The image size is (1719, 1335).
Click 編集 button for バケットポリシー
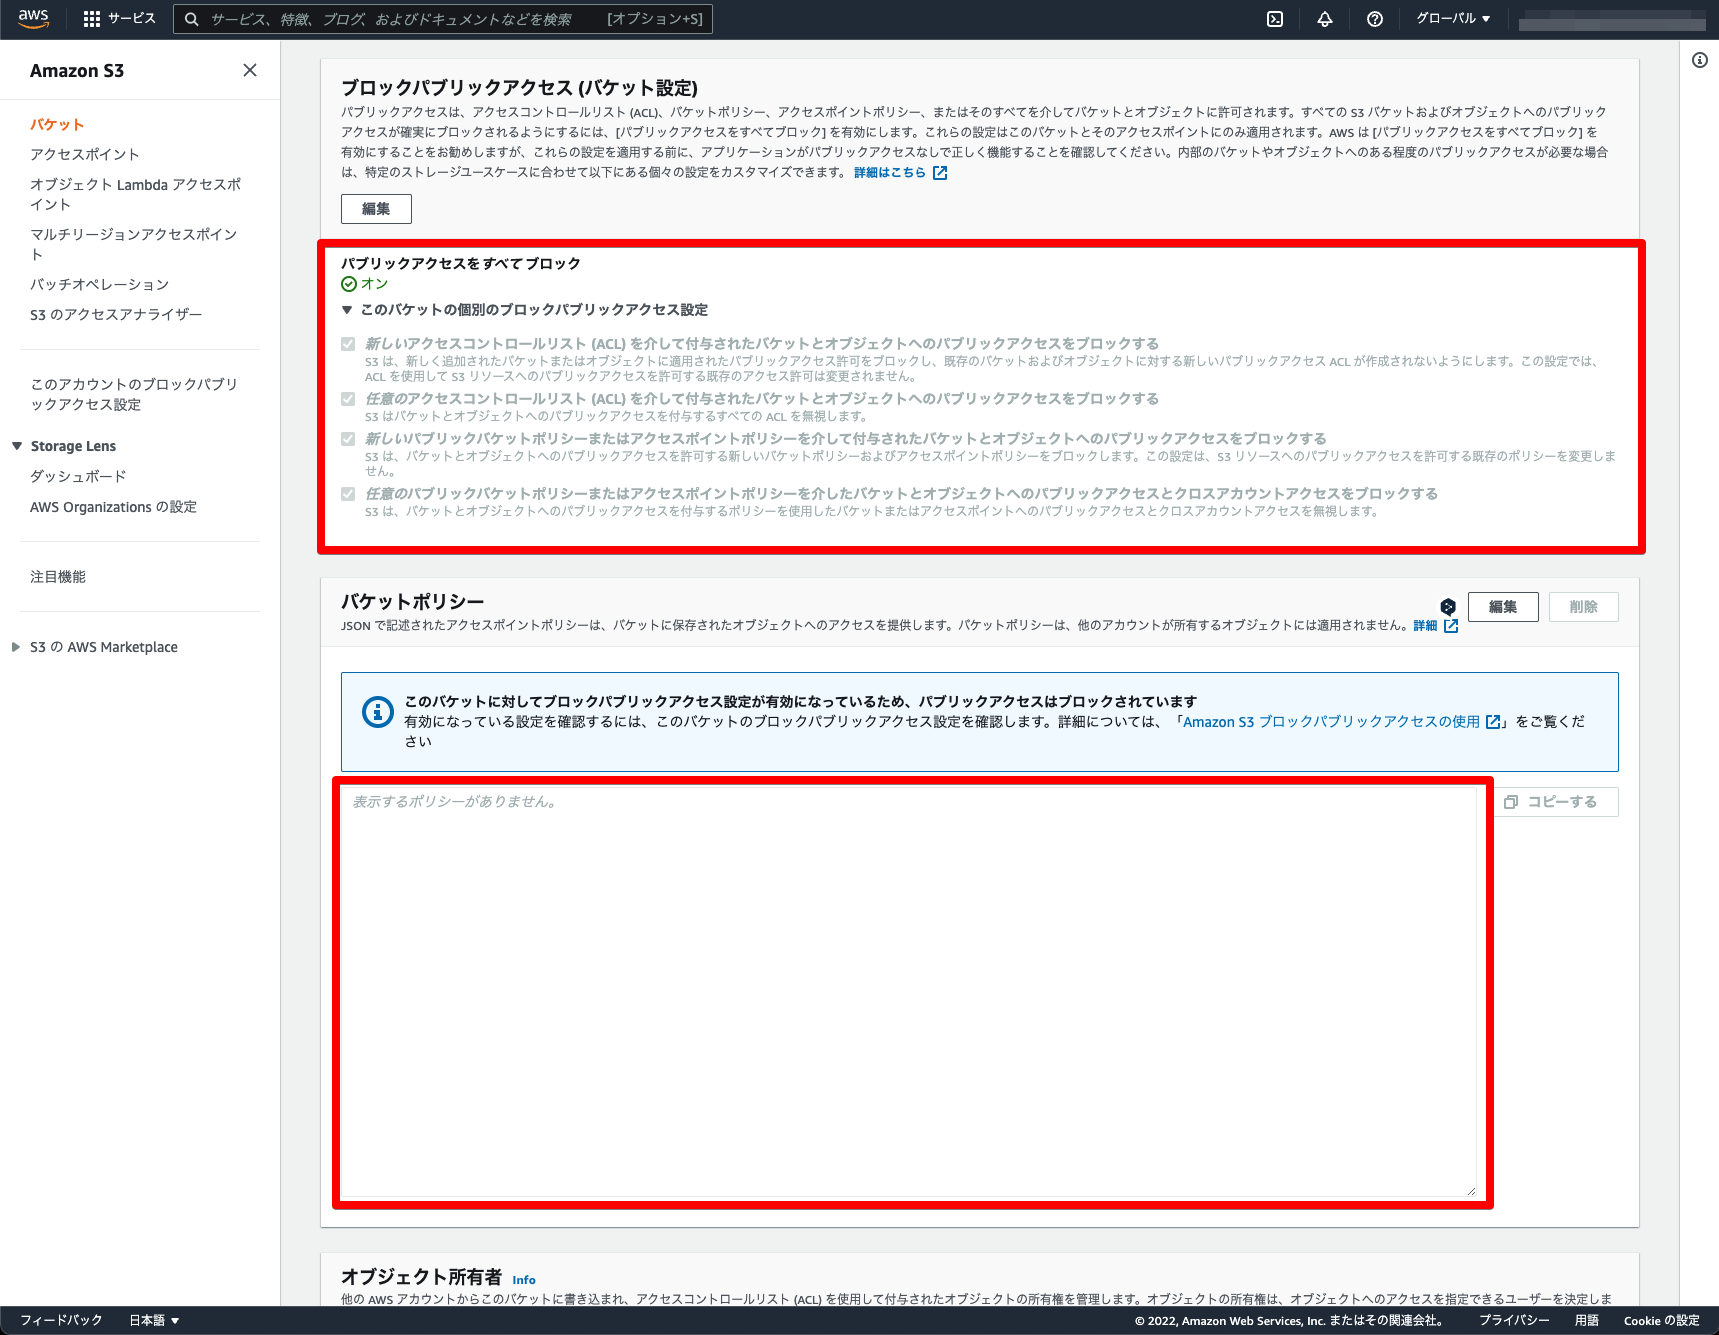coord(1503,607)
